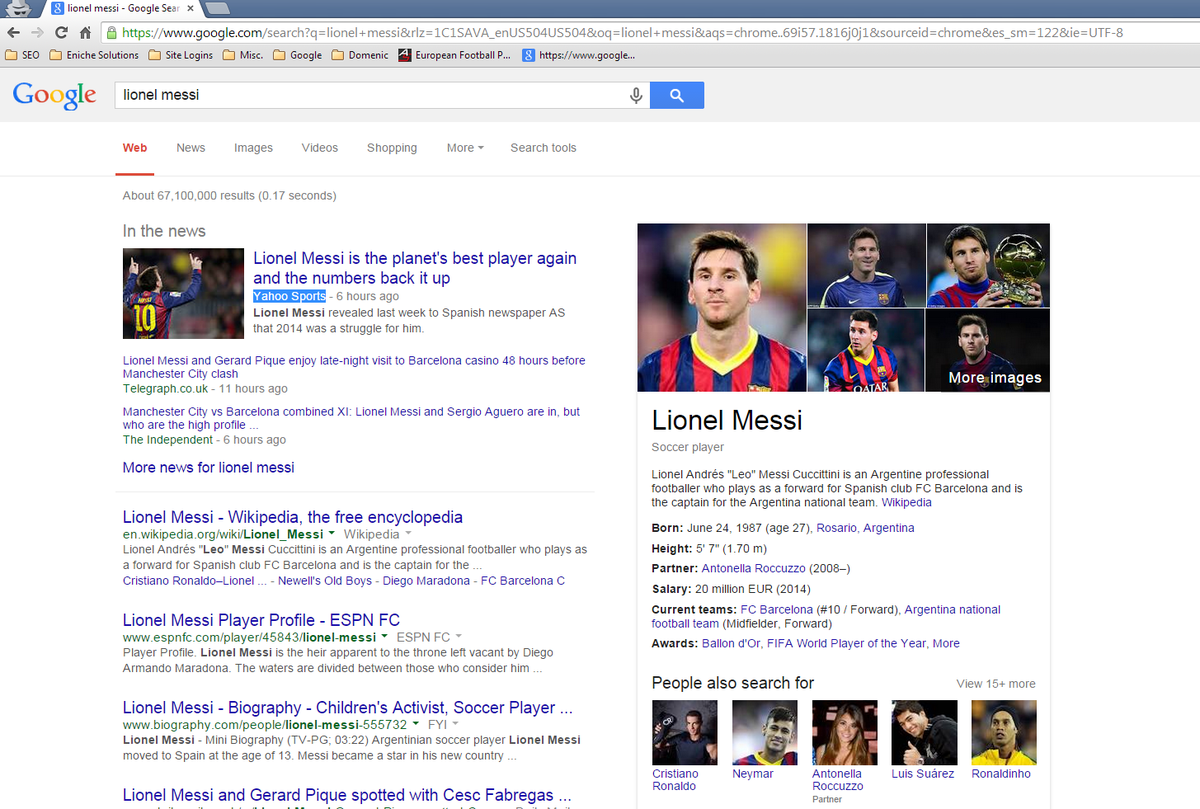Open the Cristiano Ronaldo related person thumbnail

pos(685,733)
